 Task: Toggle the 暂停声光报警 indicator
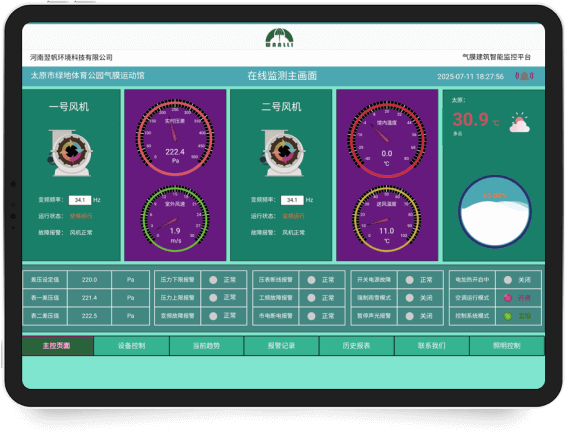click(409, 316)
